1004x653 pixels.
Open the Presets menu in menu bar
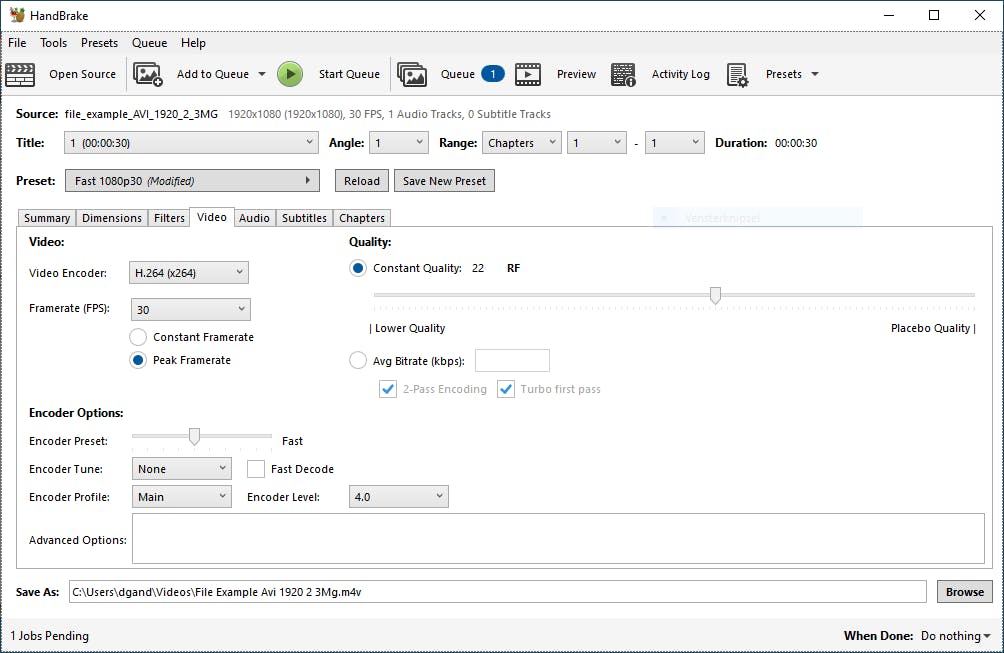99,43
